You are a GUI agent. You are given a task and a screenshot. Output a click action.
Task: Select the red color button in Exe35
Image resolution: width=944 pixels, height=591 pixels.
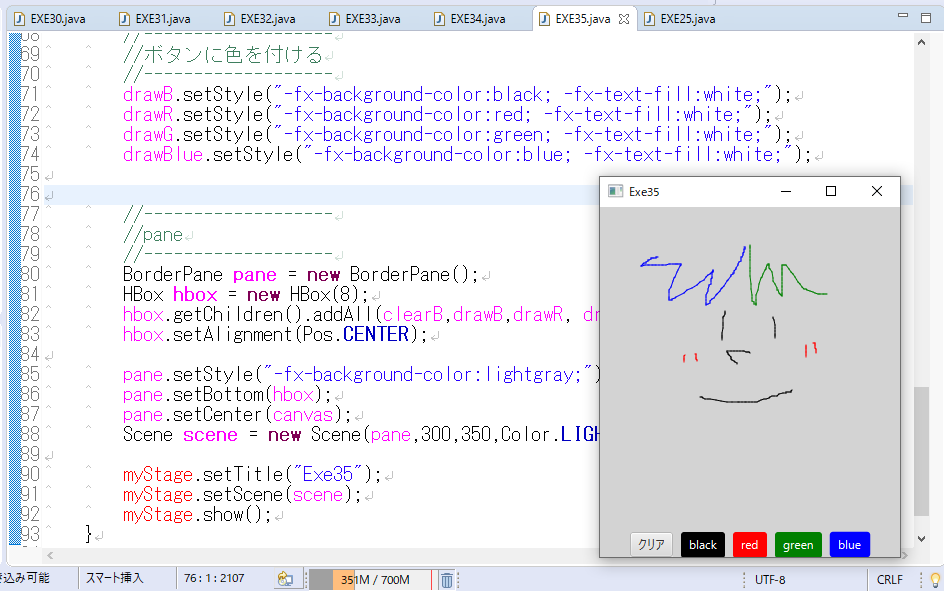pos(750,545)
